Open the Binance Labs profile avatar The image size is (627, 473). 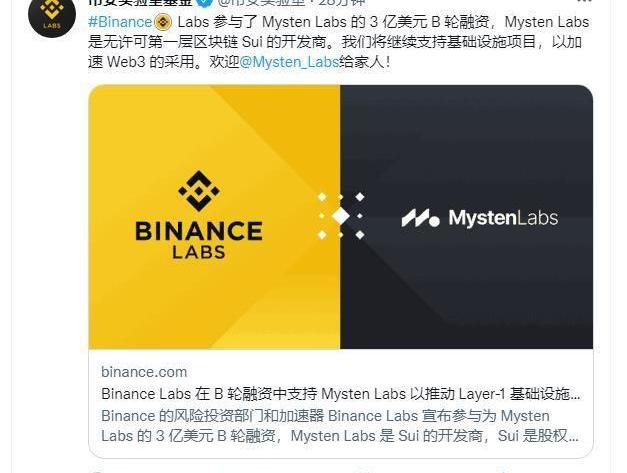click(52, 14)
